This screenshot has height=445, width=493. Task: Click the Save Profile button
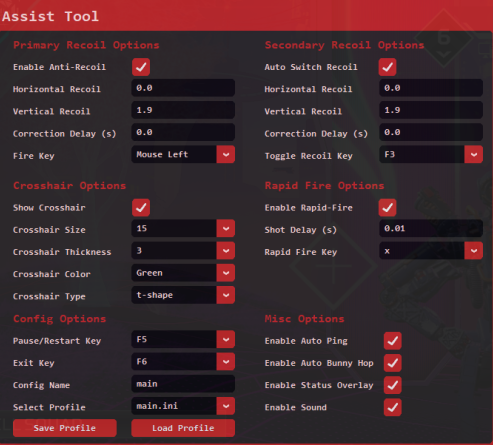click(65, 428)
